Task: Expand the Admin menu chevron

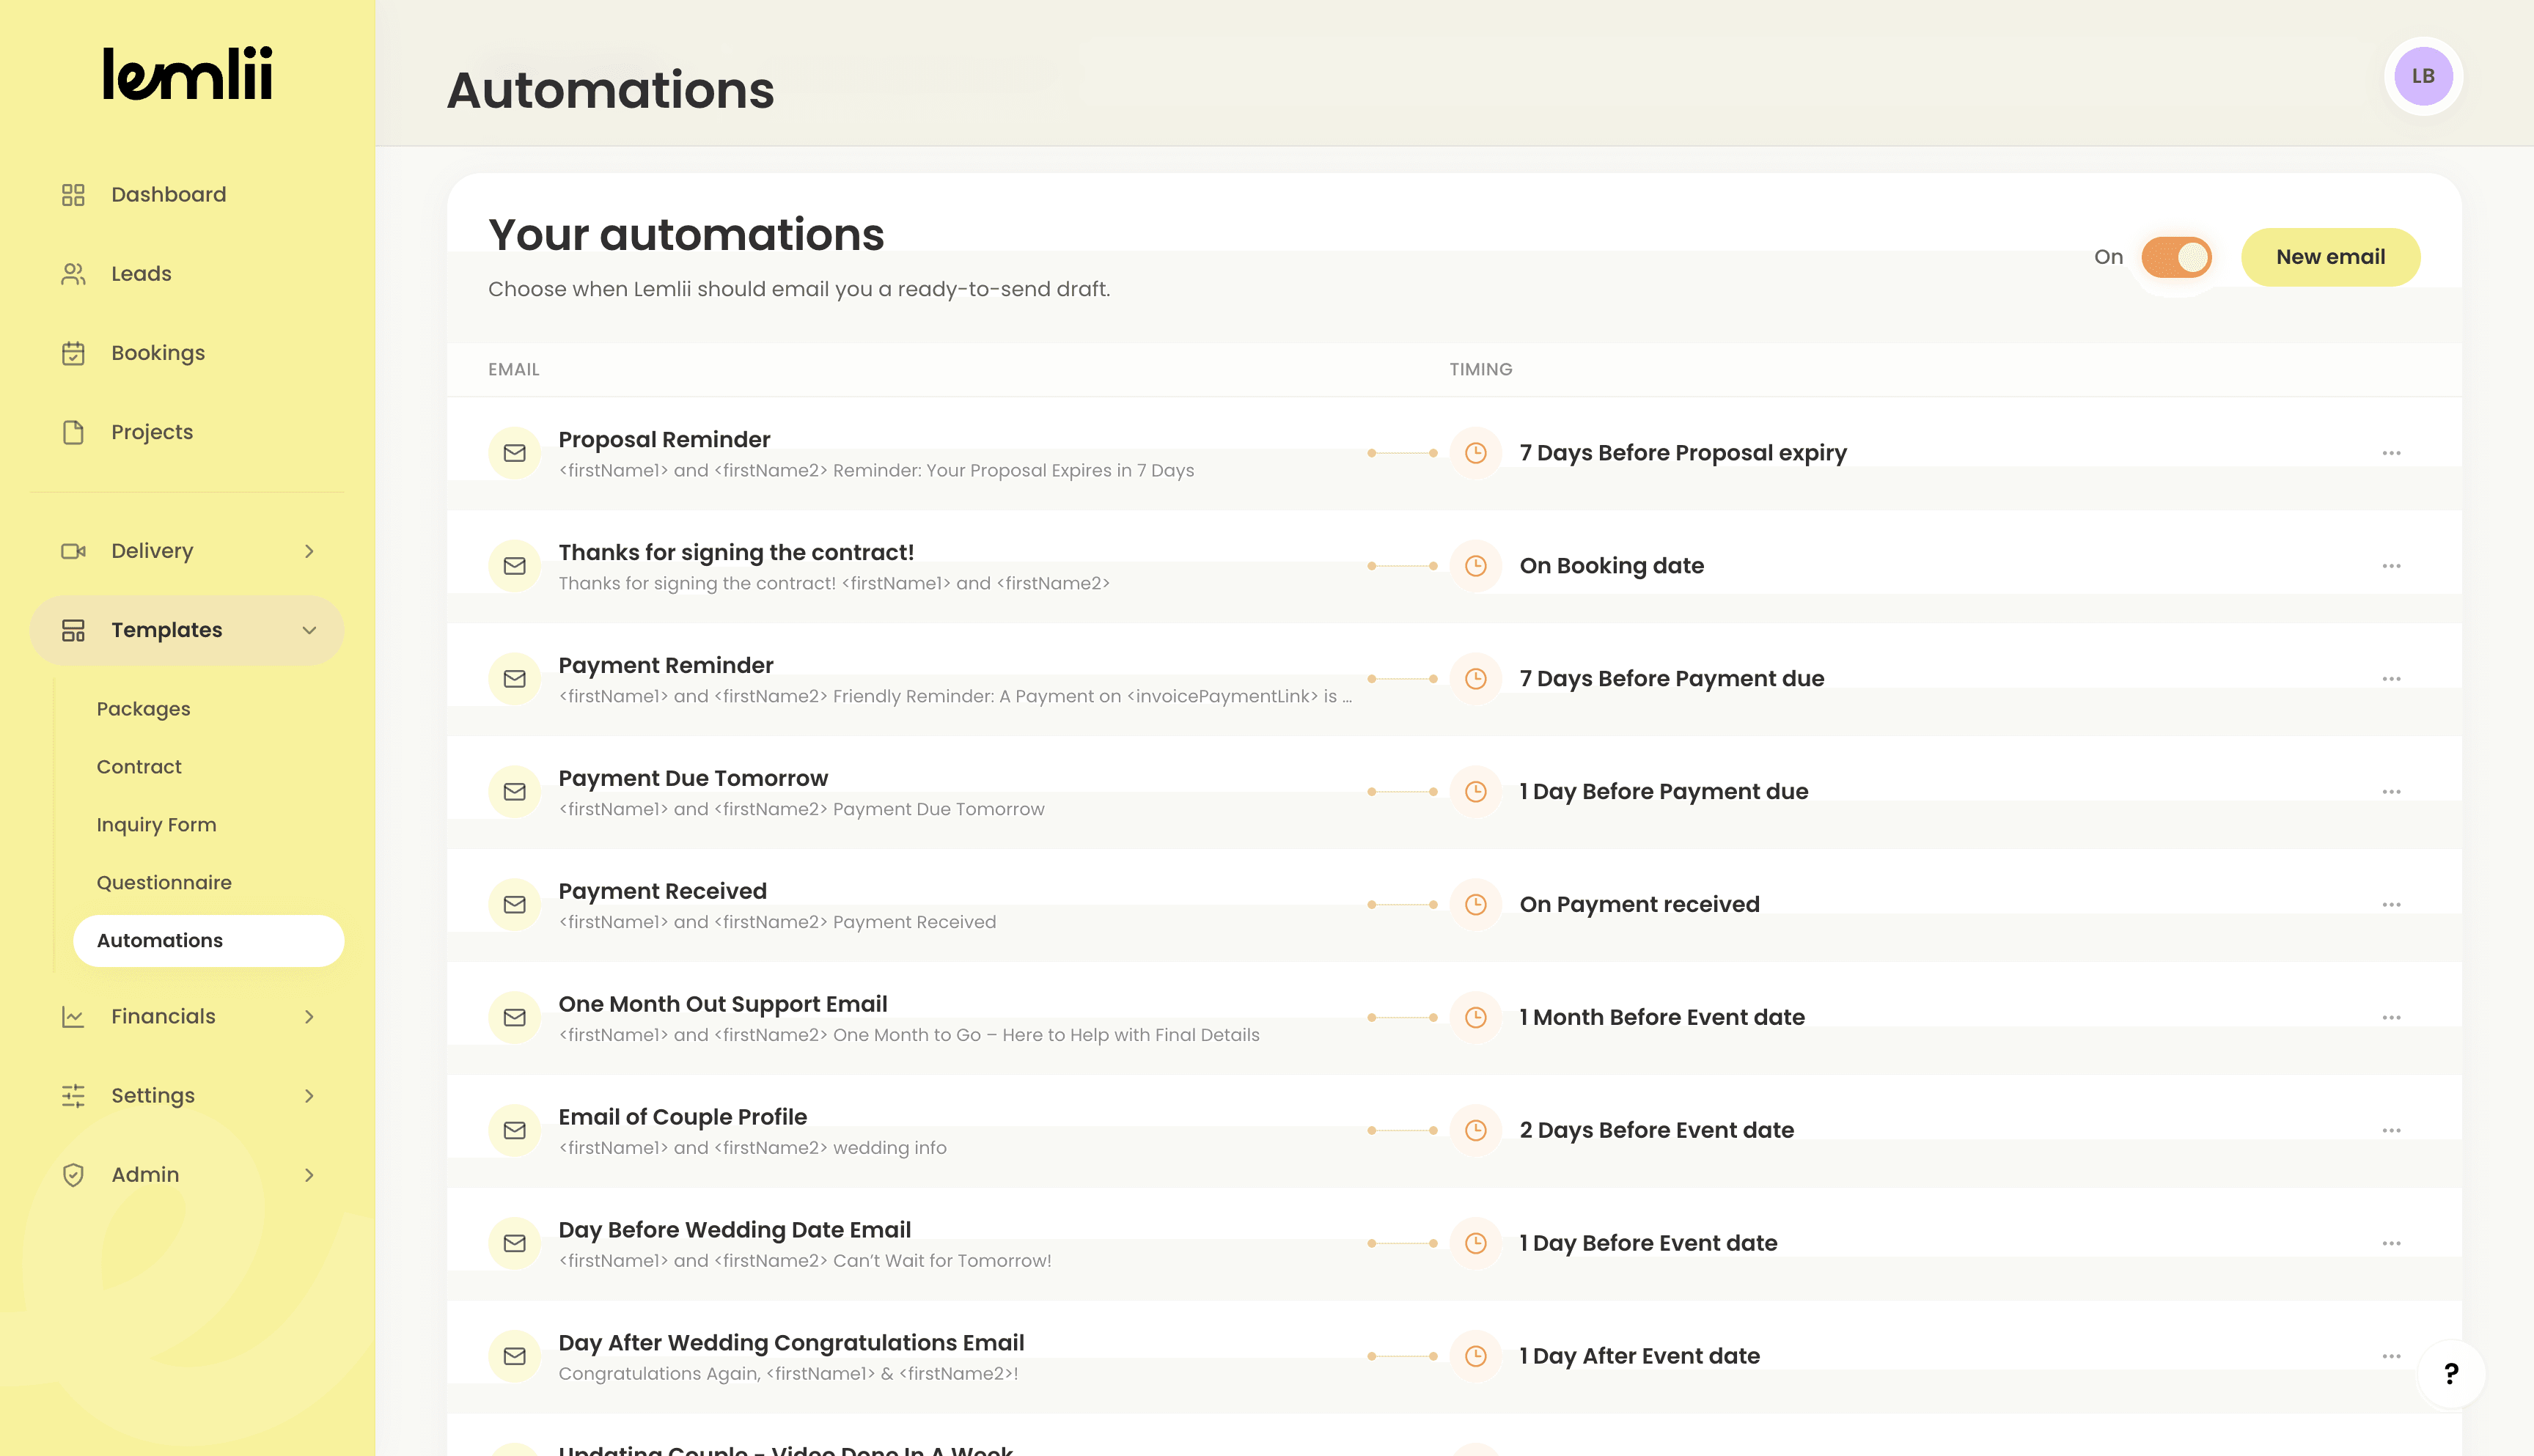Action: pyautogui.click(x=309, y=1174)
